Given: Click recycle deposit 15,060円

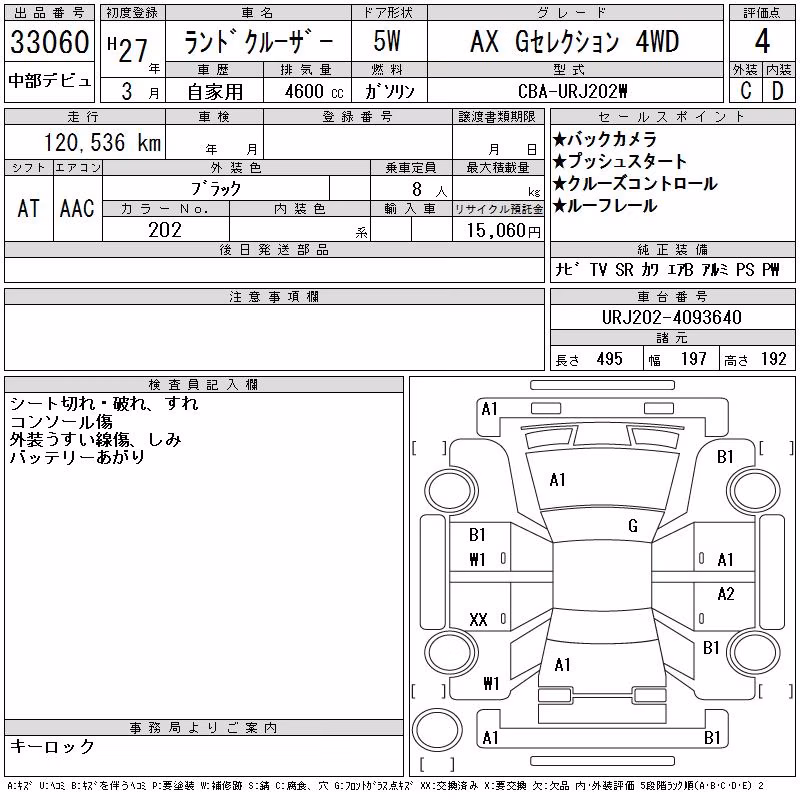Looking at the screenshot, I should pyautogui.click(x=503, y=231).
